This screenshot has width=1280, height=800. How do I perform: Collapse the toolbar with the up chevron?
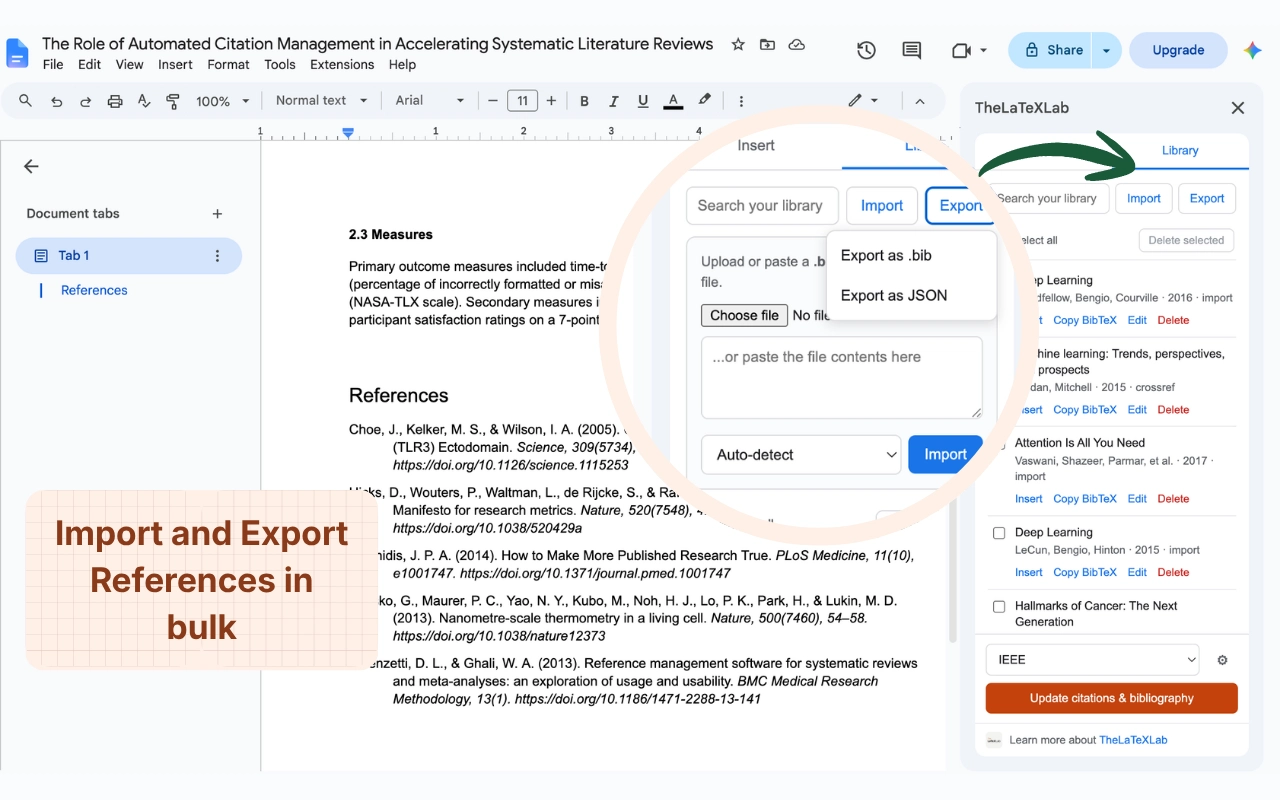tap(920, 101)
